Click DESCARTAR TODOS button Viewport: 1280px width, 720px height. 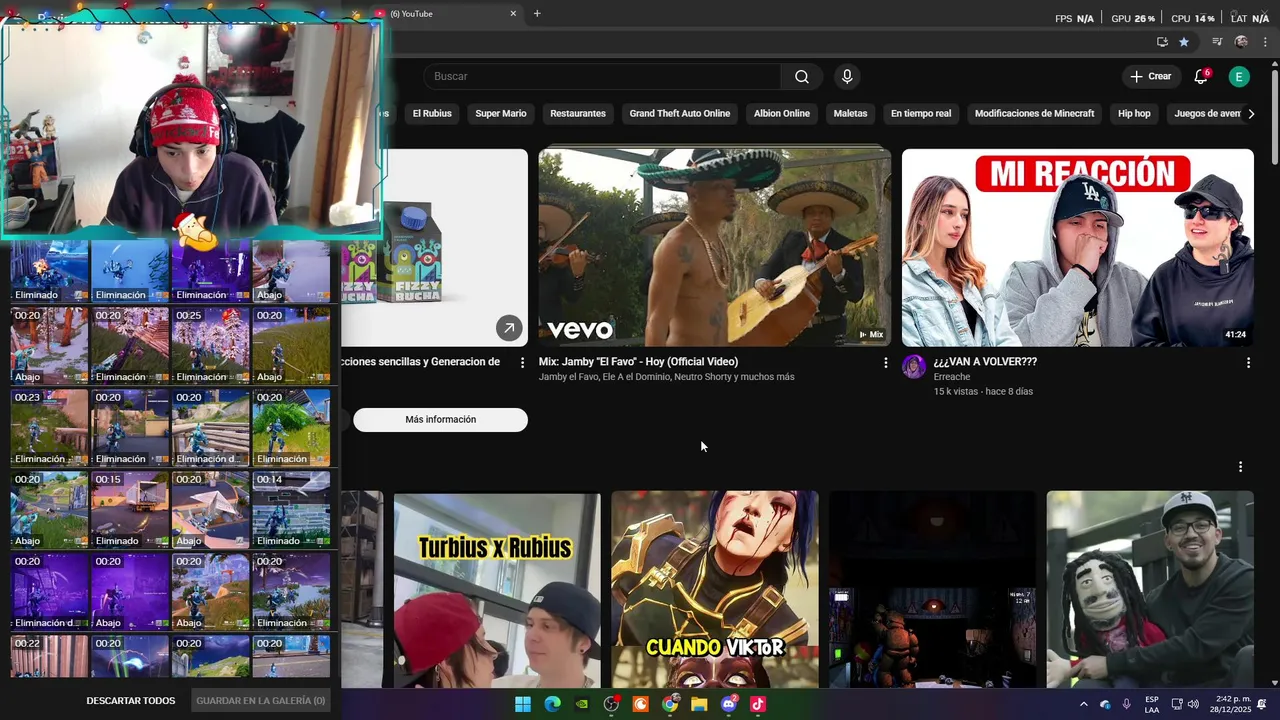click(x=131, y=701)
